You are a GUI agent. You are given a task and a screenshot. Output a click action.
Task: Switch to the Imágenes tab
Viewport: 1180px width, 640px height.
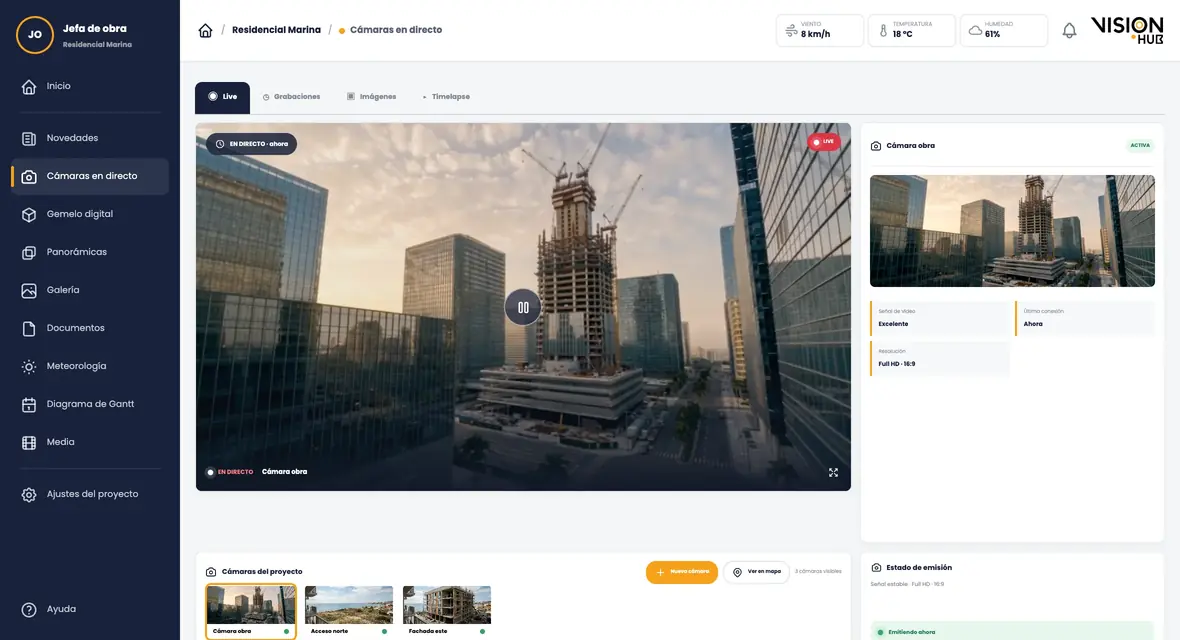[372, 97]
